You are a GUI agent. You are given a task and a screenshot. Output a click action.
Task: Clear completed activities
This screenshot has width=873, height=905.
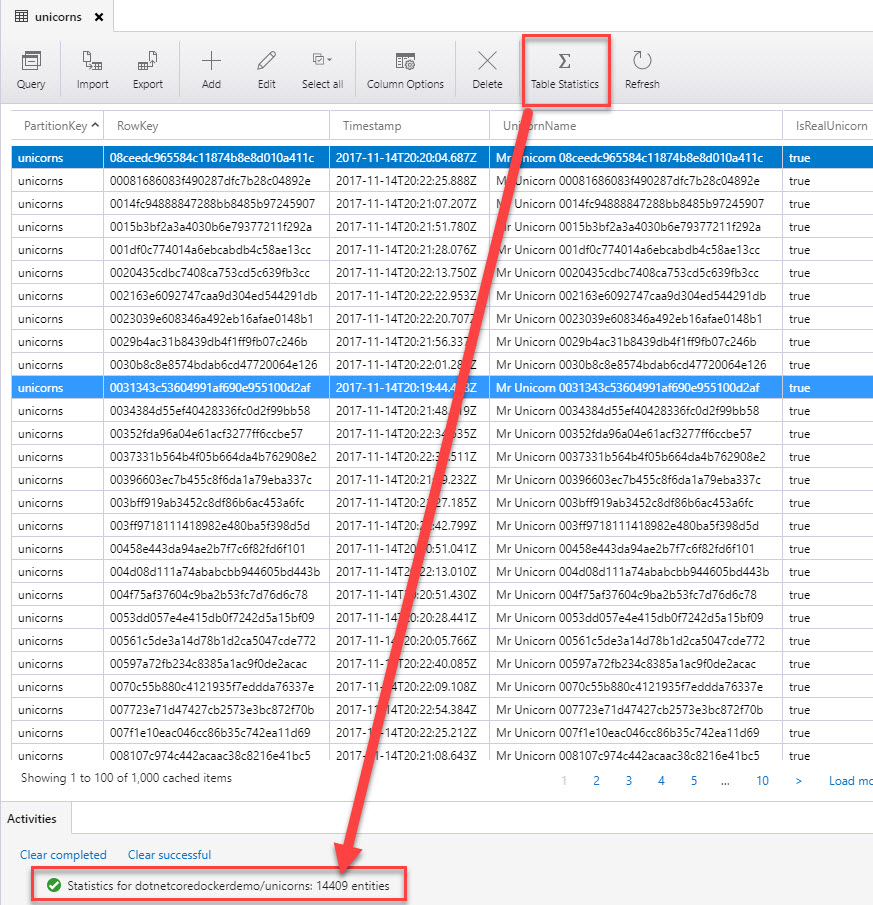(x=63, y=855)
